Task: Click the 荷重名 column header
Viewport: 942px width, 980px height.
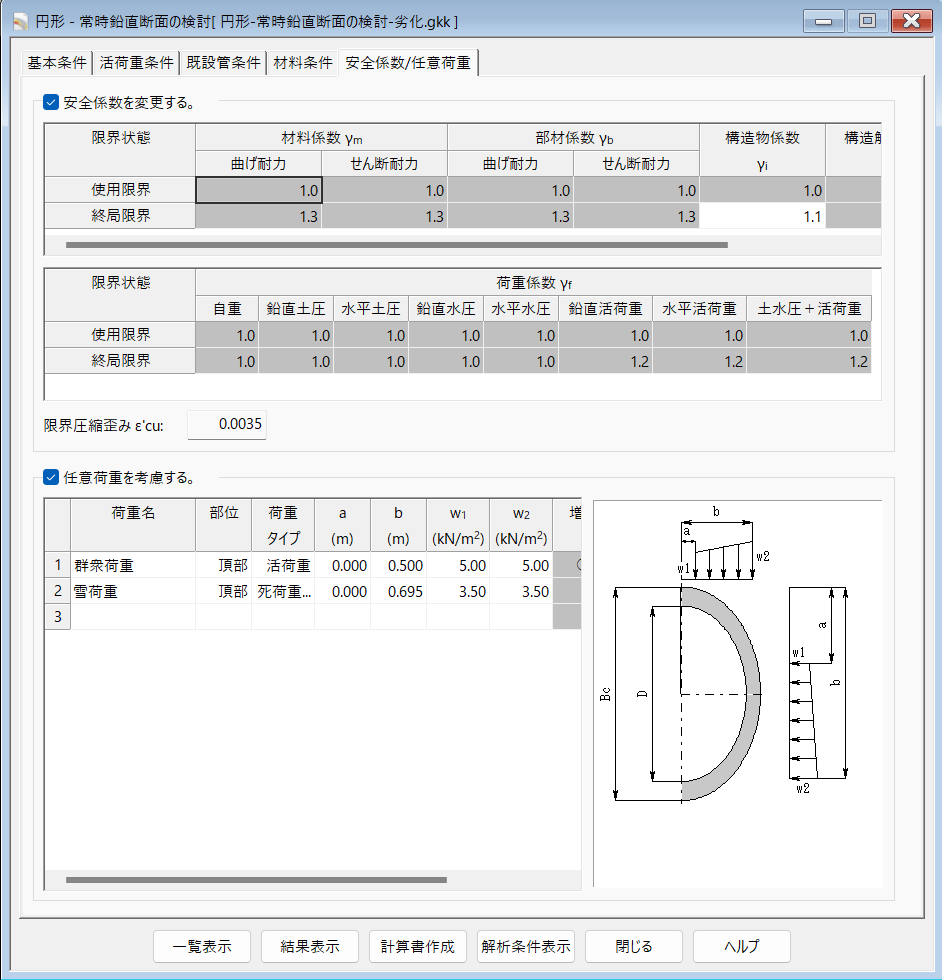Action: click(x=133, y=525)
